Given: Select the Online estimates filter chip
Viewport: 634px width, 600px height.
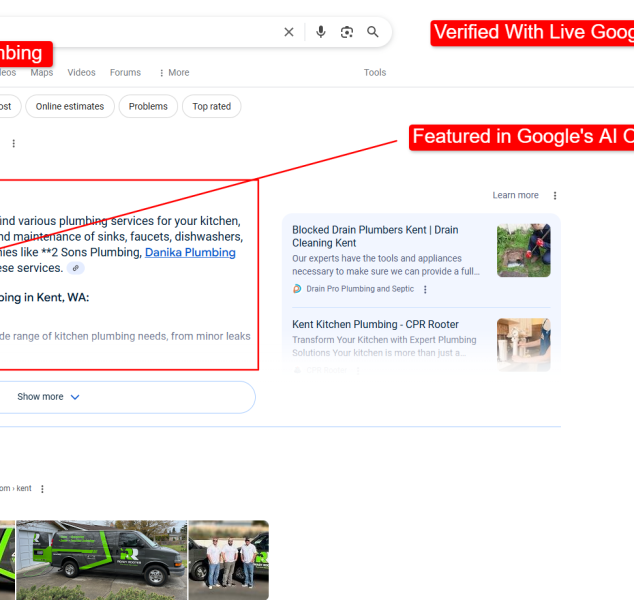Looking at the screenshot, I should point(70,106).
